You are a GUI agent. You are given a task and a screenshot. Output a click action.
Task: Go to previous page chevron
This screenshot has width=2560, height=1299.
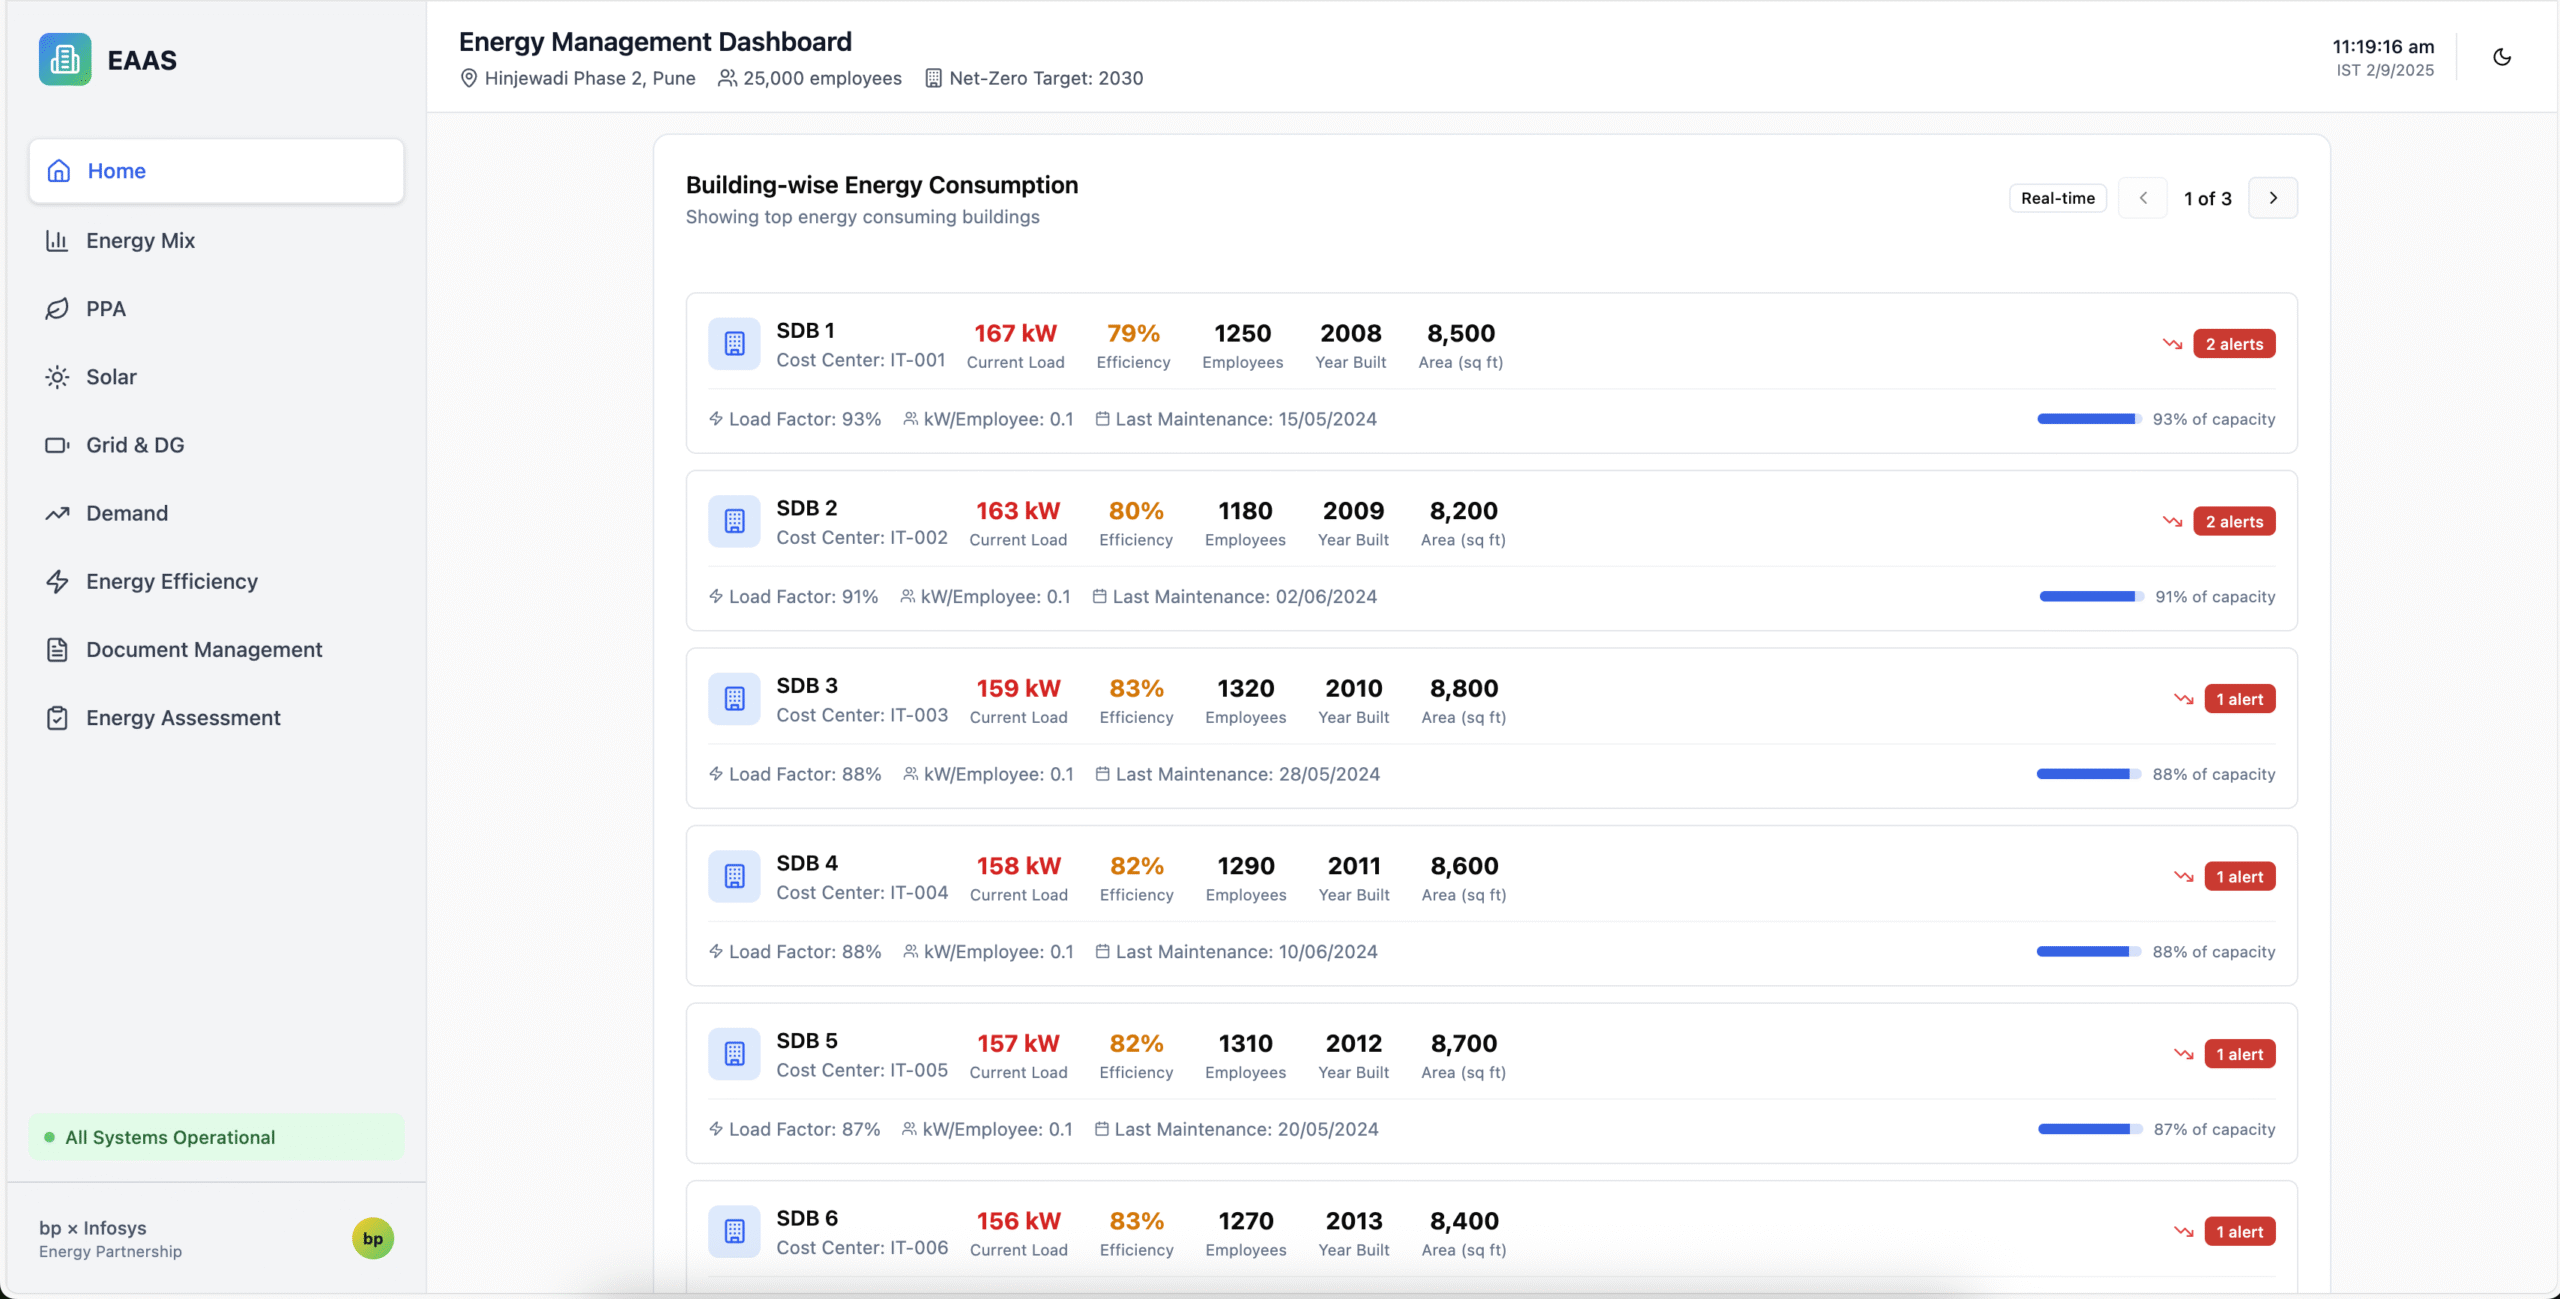(x=2142, y=198)
